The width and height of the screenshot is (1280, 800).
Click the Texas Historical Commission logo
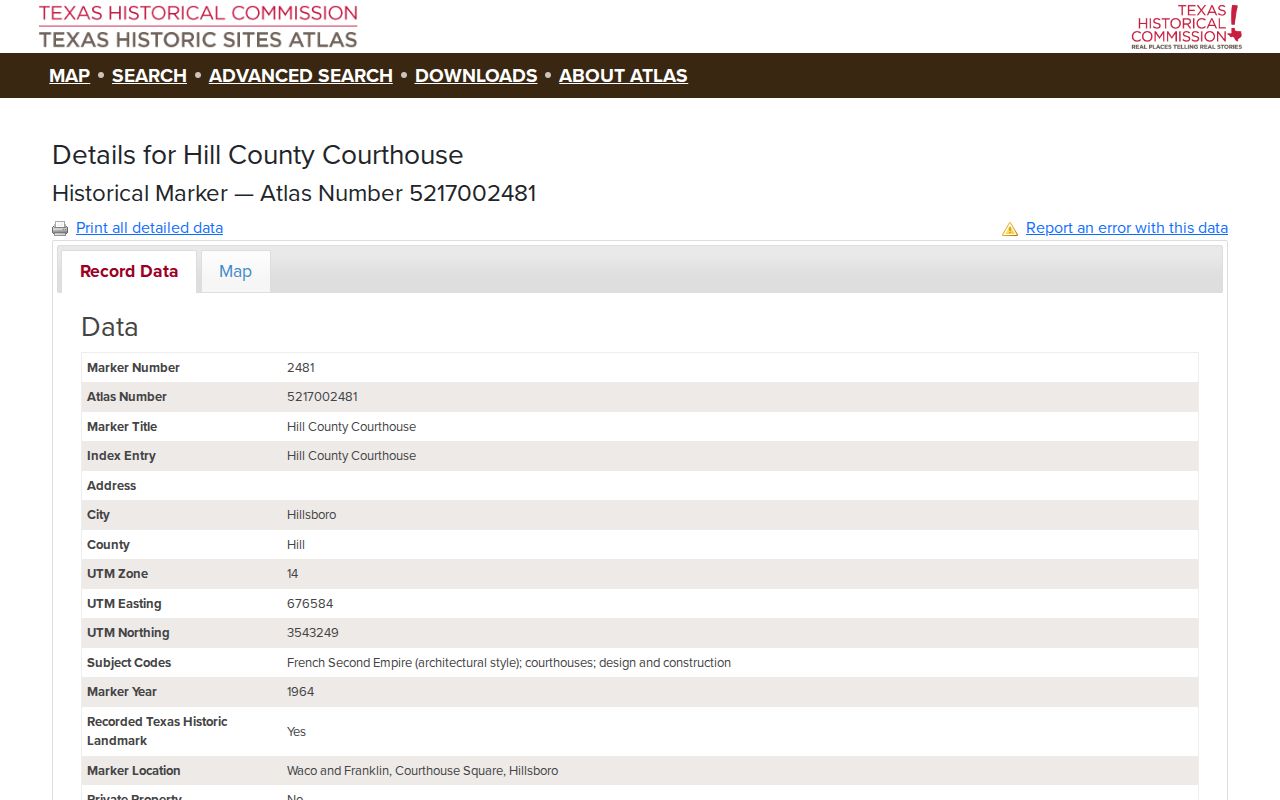[x=1186, y=27]
